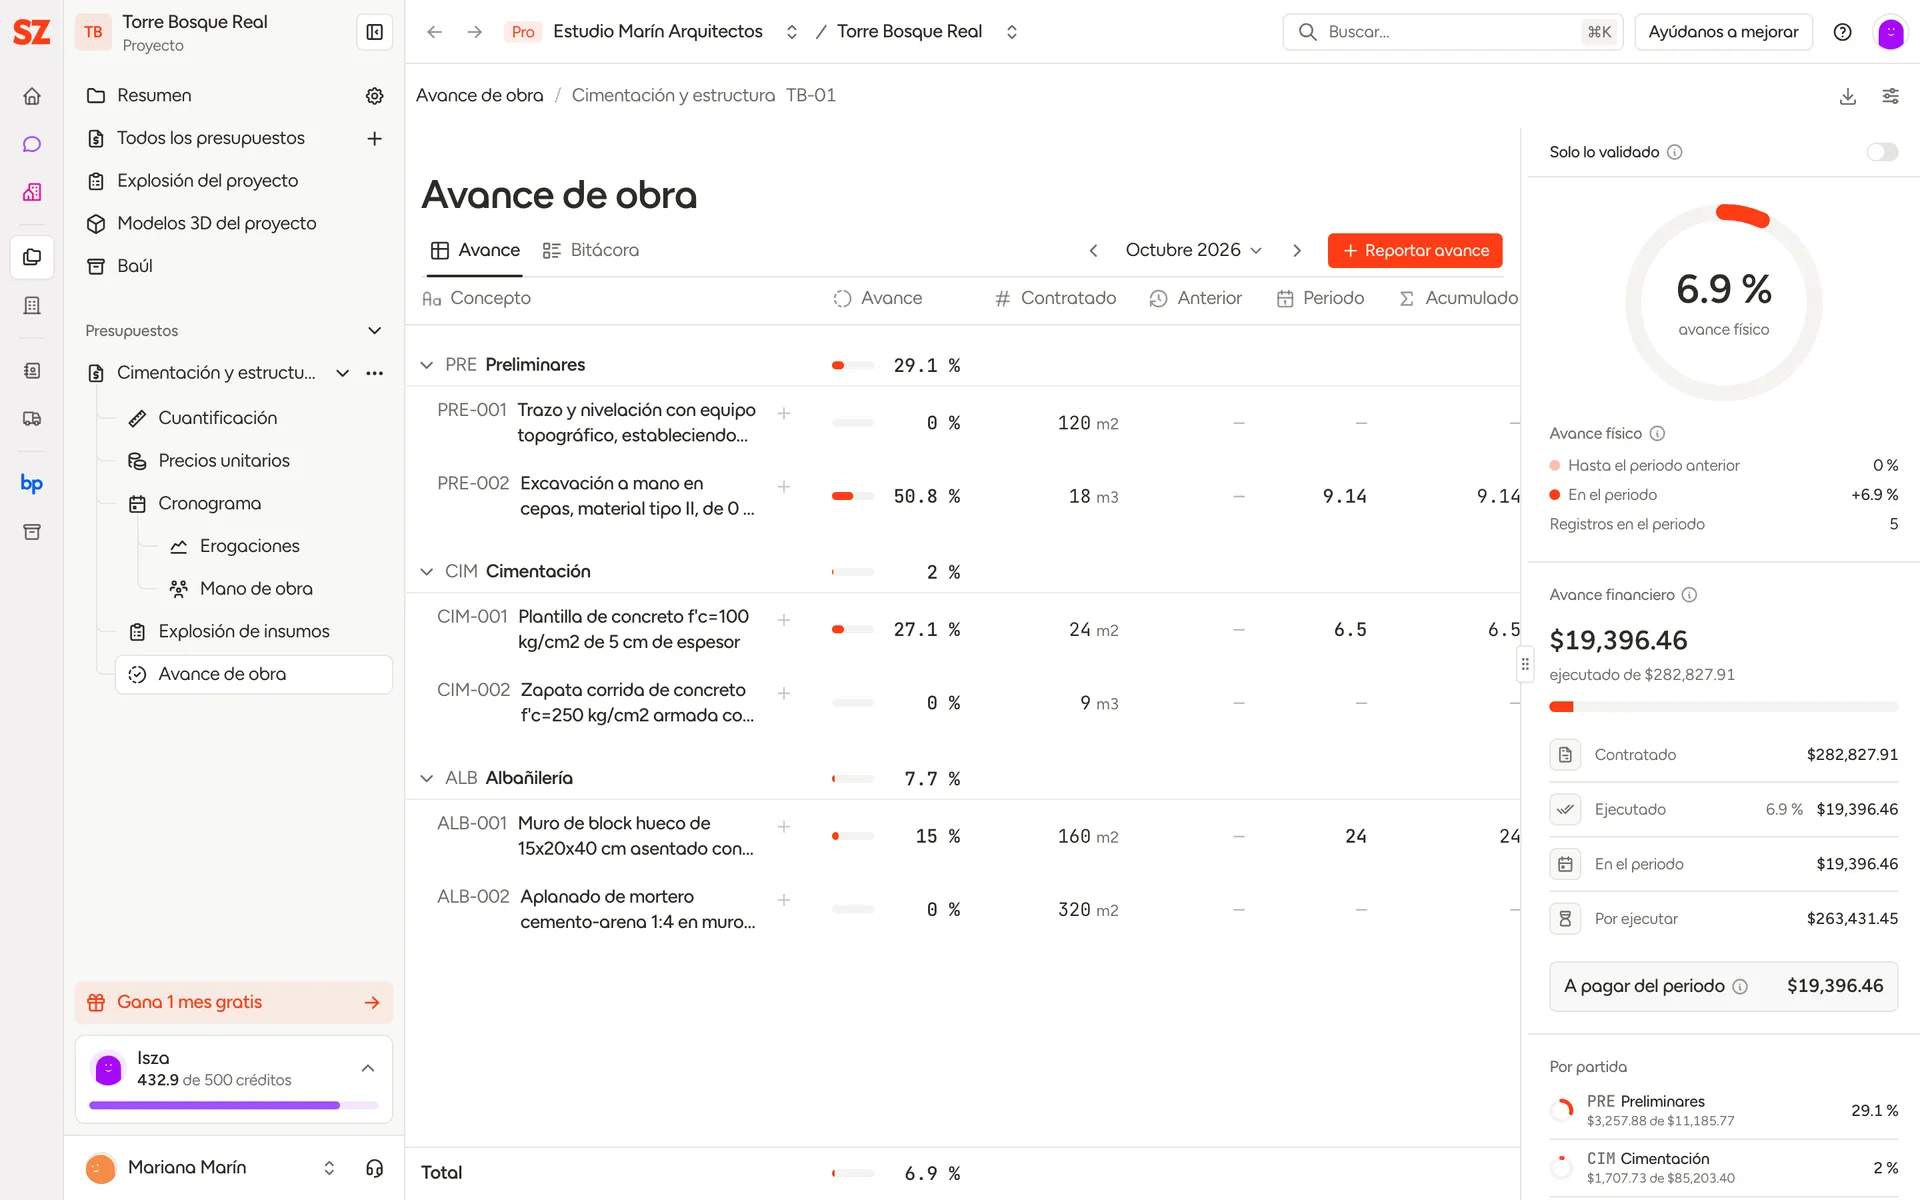
Task: Collapse the Albañilería group
Action: 427,778
